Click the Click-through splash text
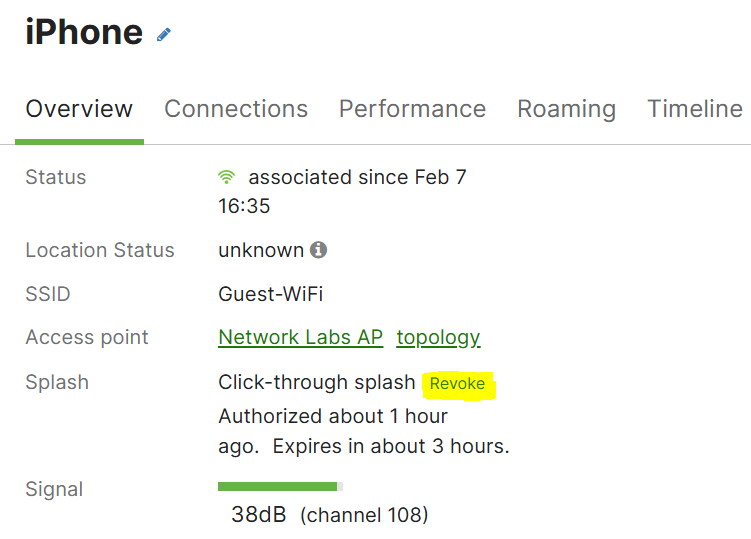The width and height of the screenshot is (751, 539). coord(317,382)
